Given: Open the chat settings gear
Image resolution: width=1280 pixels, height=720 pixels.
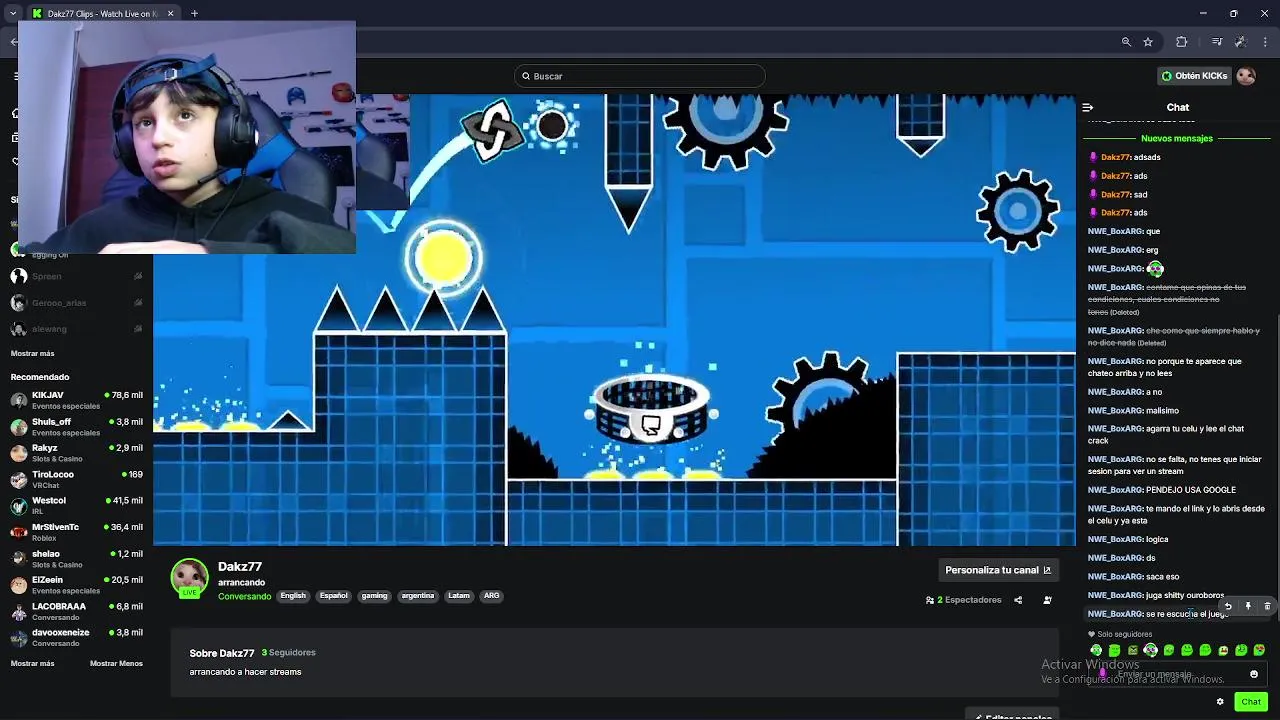Looking at the screenshot, I should click(x=1220, y=702).
